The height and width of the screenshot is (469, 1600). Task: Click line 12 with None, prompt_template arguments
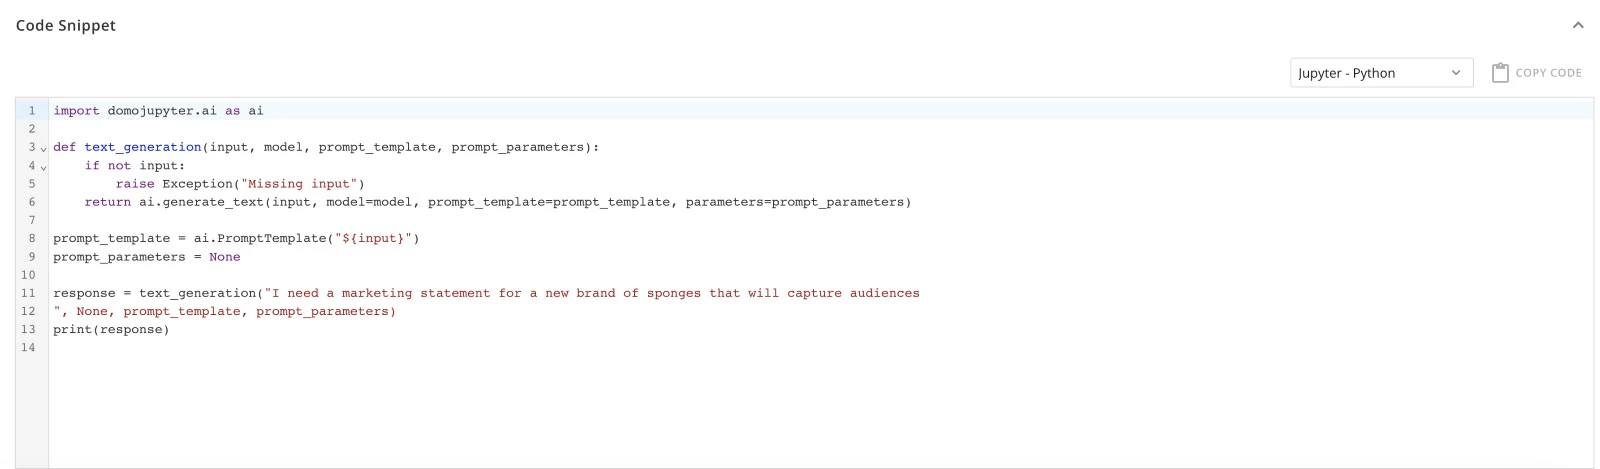pos(225,312)
